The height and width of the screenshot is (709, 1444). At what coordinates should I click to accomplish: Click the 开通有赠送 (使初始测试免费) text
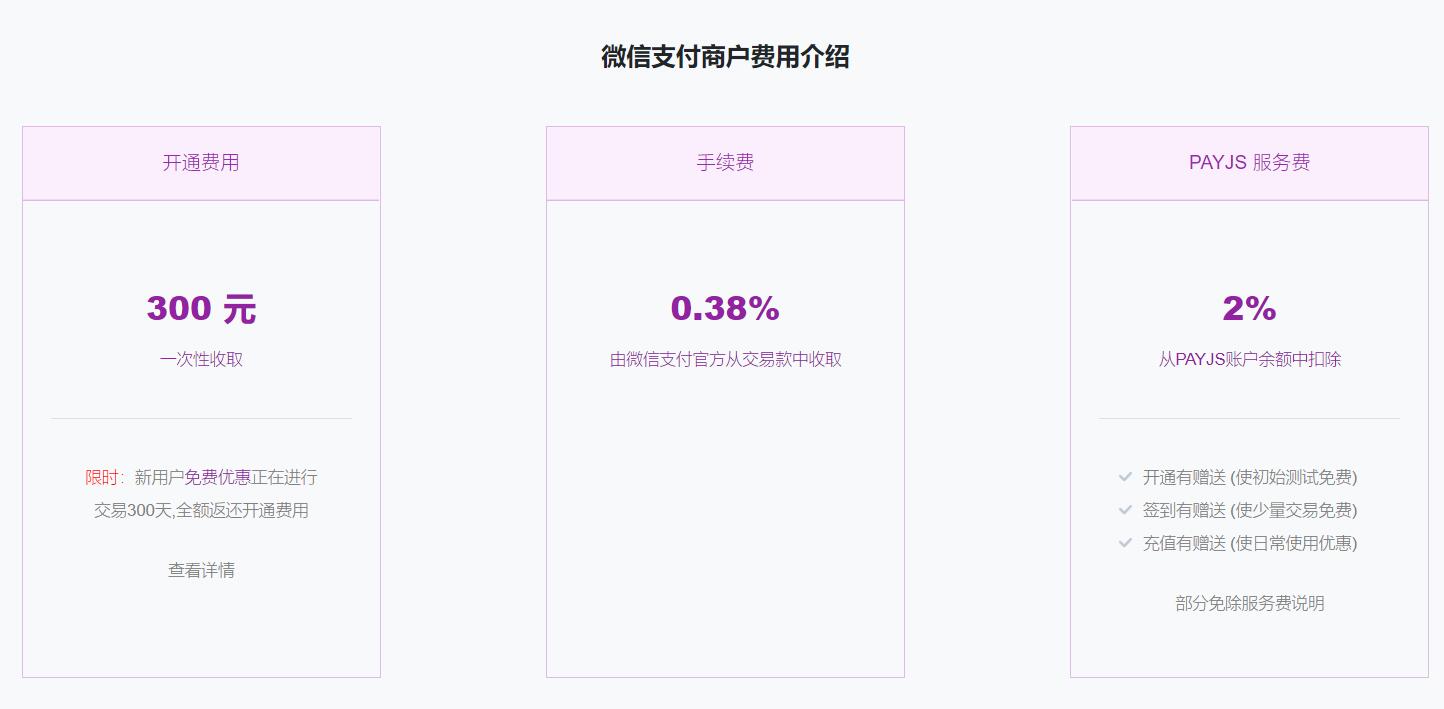tap(1250, 477)
